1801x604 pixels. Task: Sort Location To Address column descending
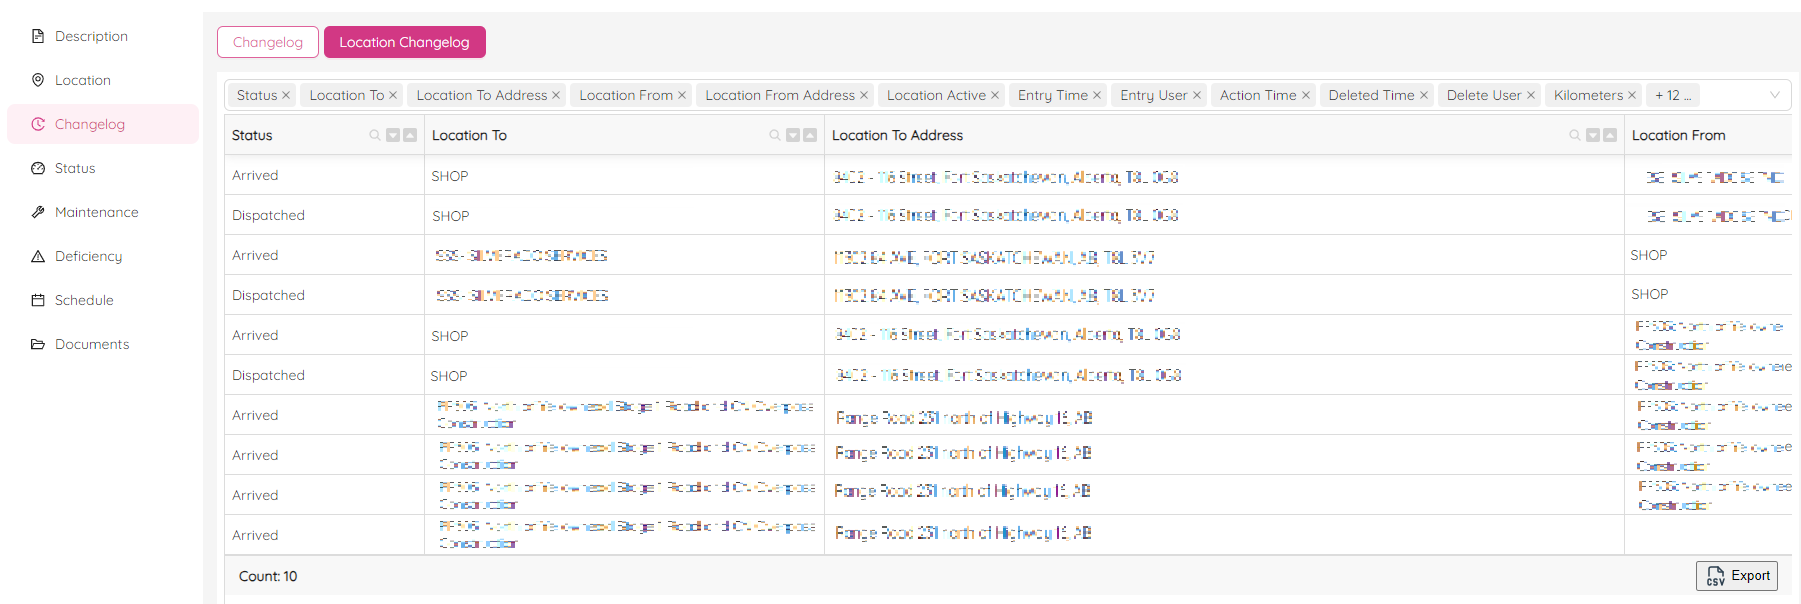point(1593,135)
